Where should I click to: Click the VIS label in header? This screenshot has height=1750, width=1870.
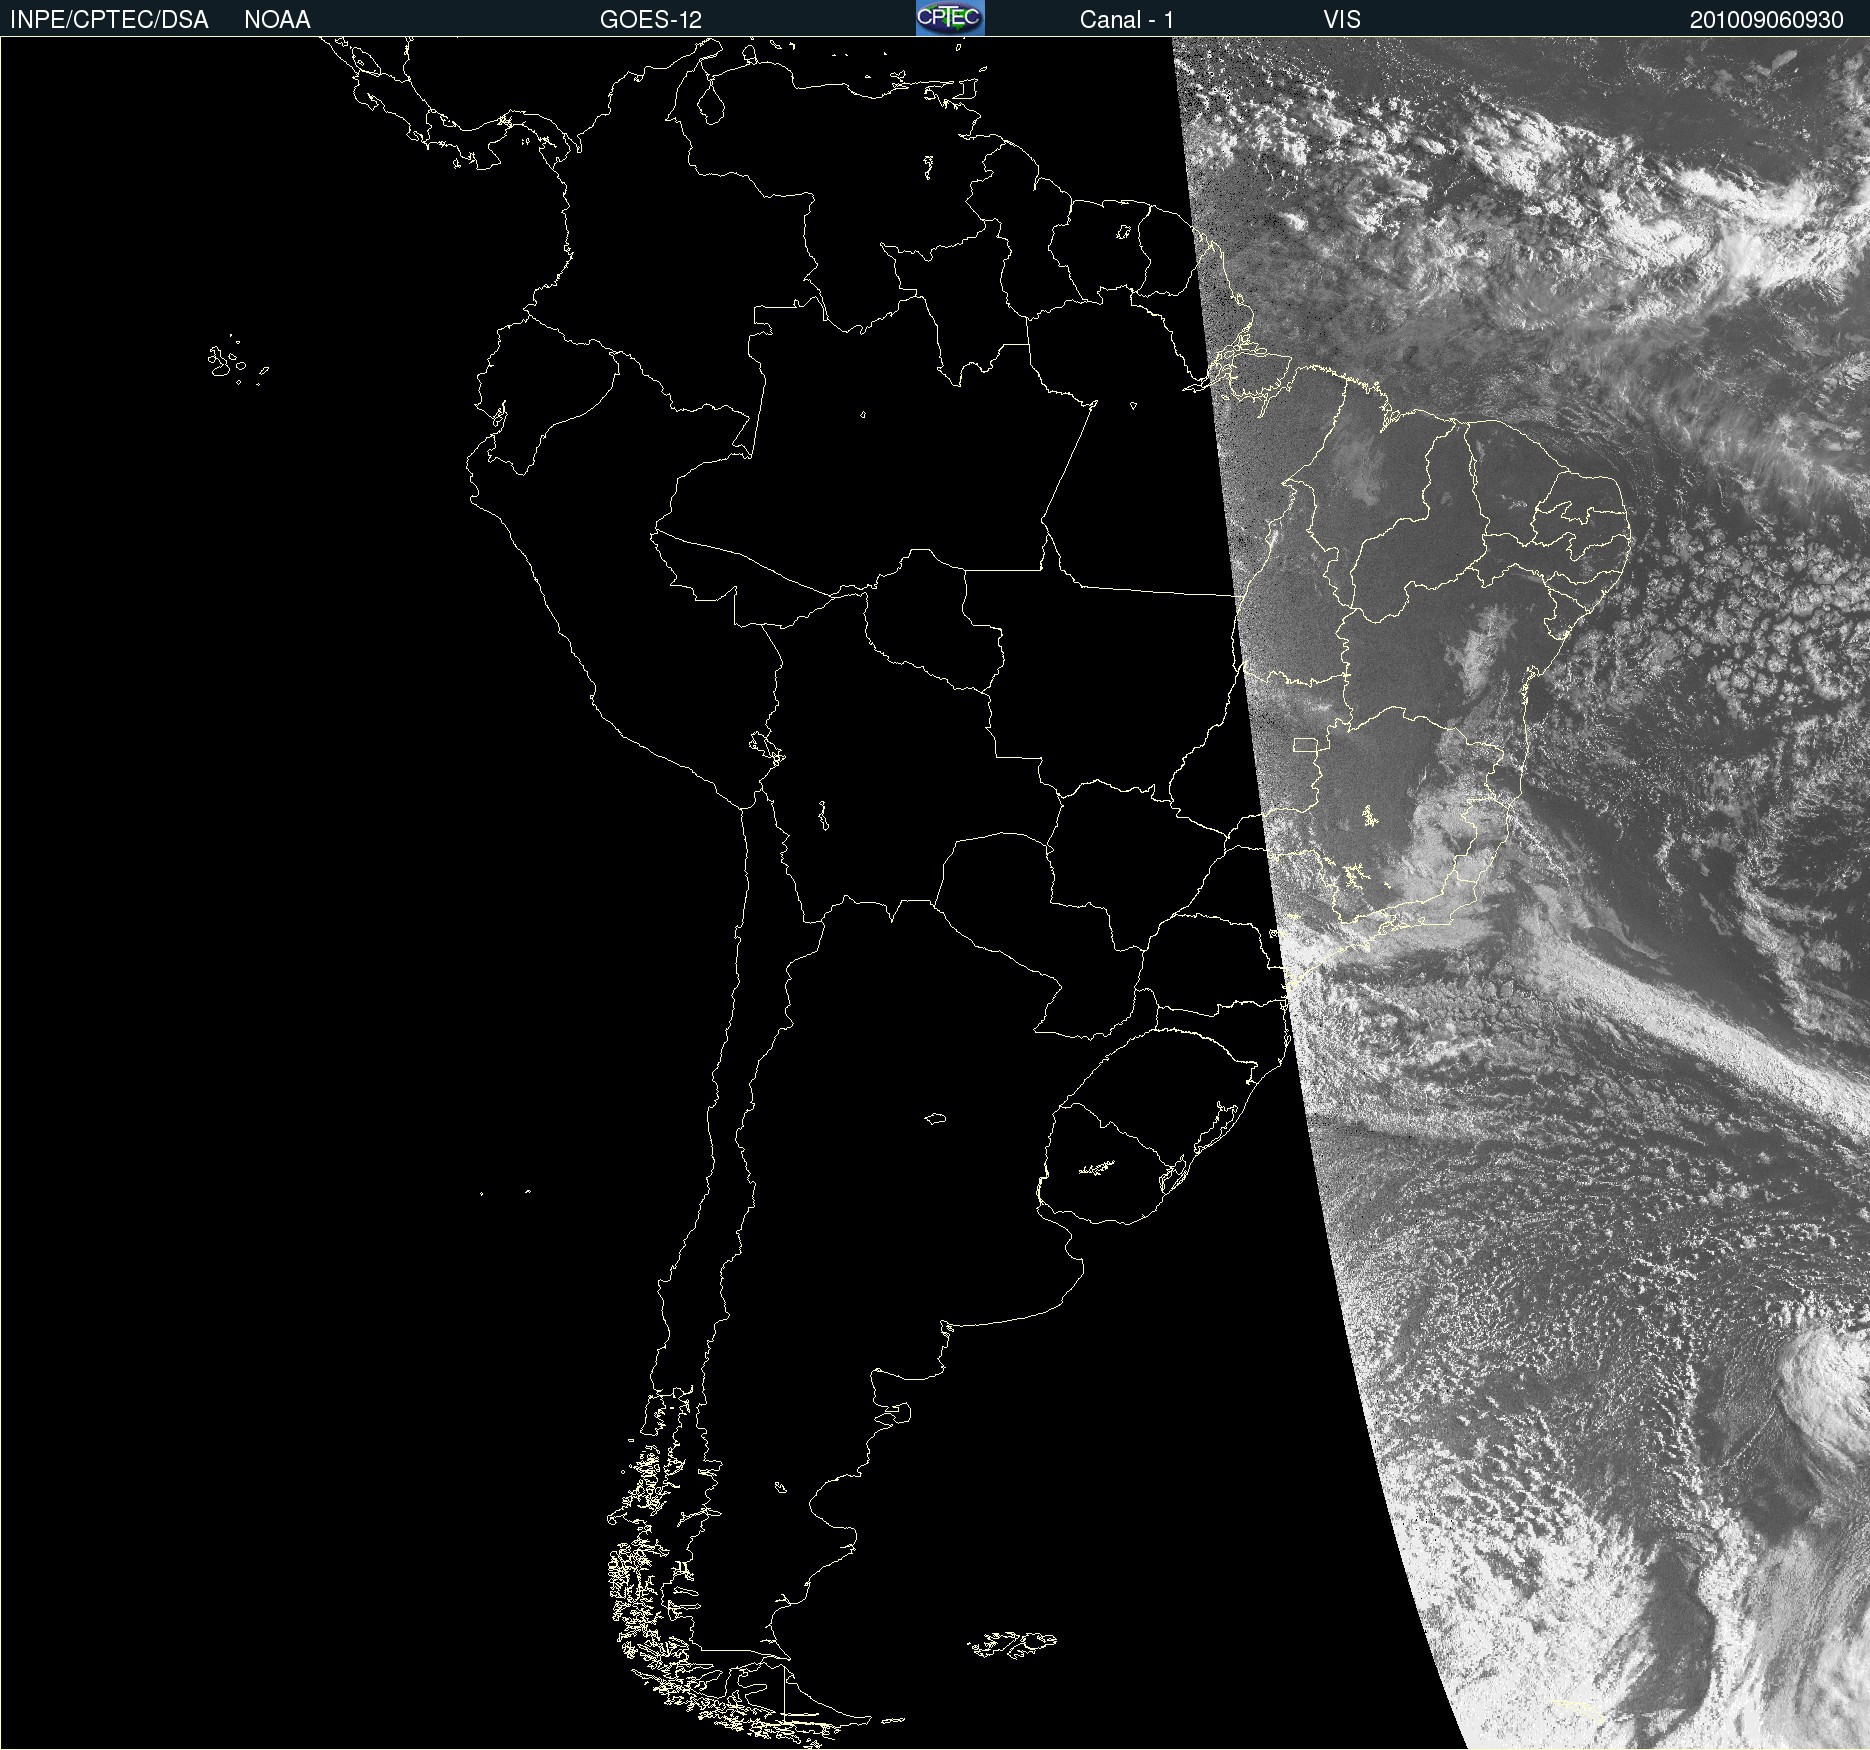[1342, 20]
